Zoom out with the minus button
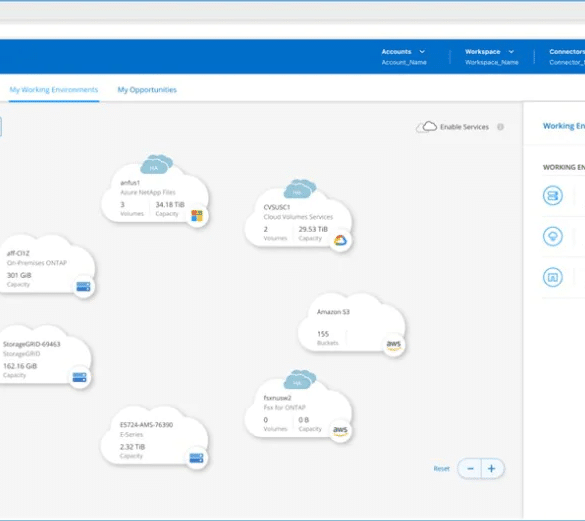585x521 pixels. pos(470,468)
